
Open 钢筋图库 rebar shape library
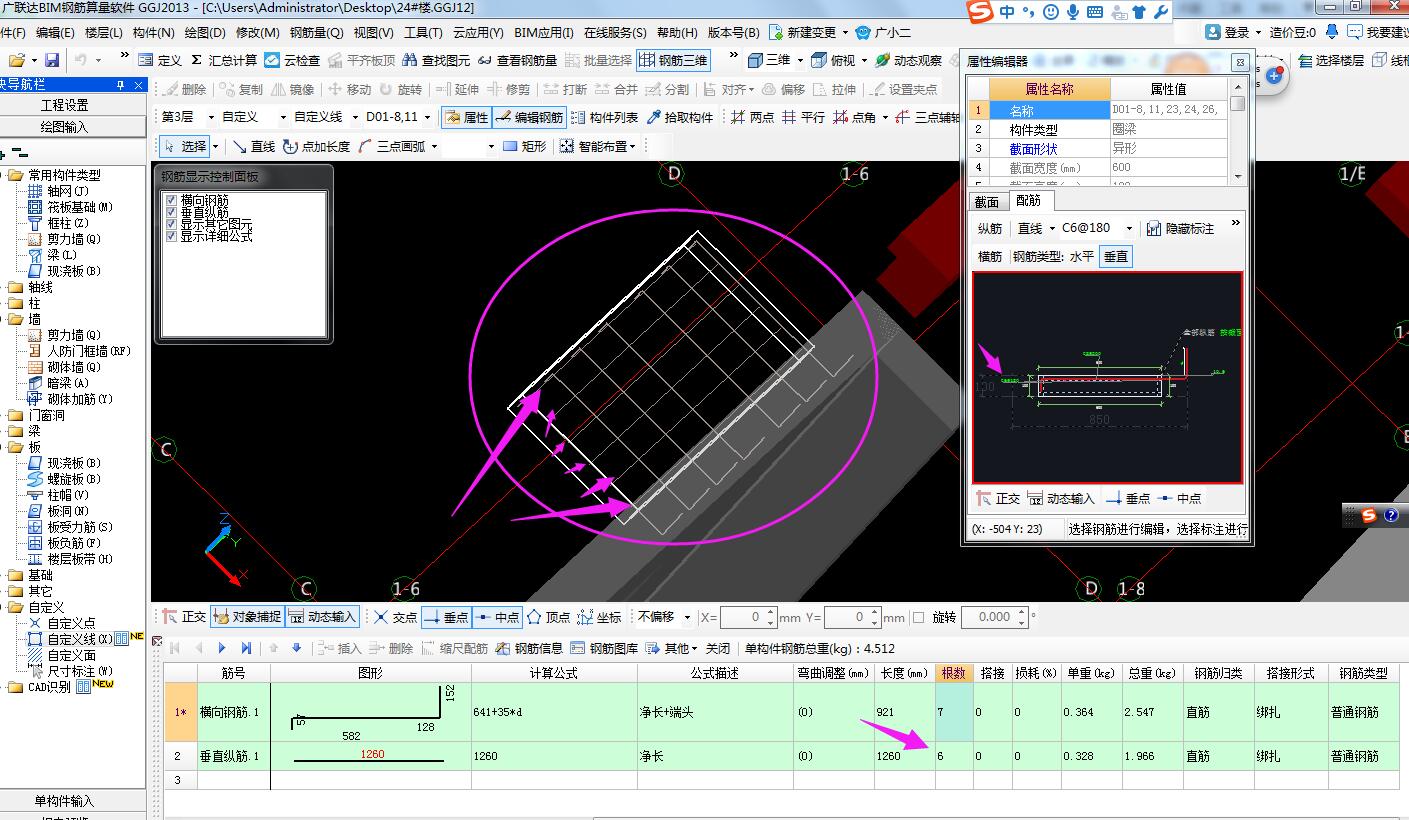point(604,648)
